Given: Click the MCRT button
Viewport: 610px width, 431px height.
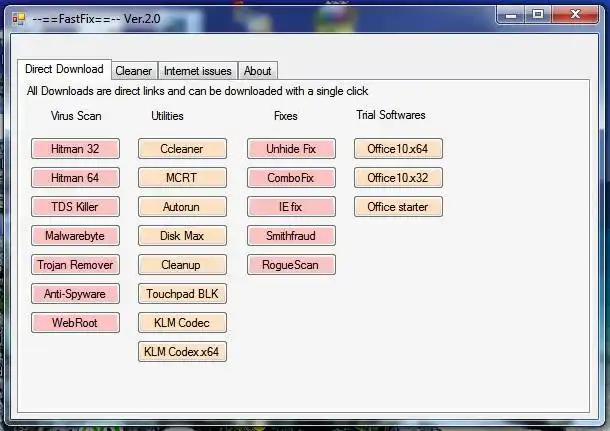Looking at the screenshot, I should [182, 178].
